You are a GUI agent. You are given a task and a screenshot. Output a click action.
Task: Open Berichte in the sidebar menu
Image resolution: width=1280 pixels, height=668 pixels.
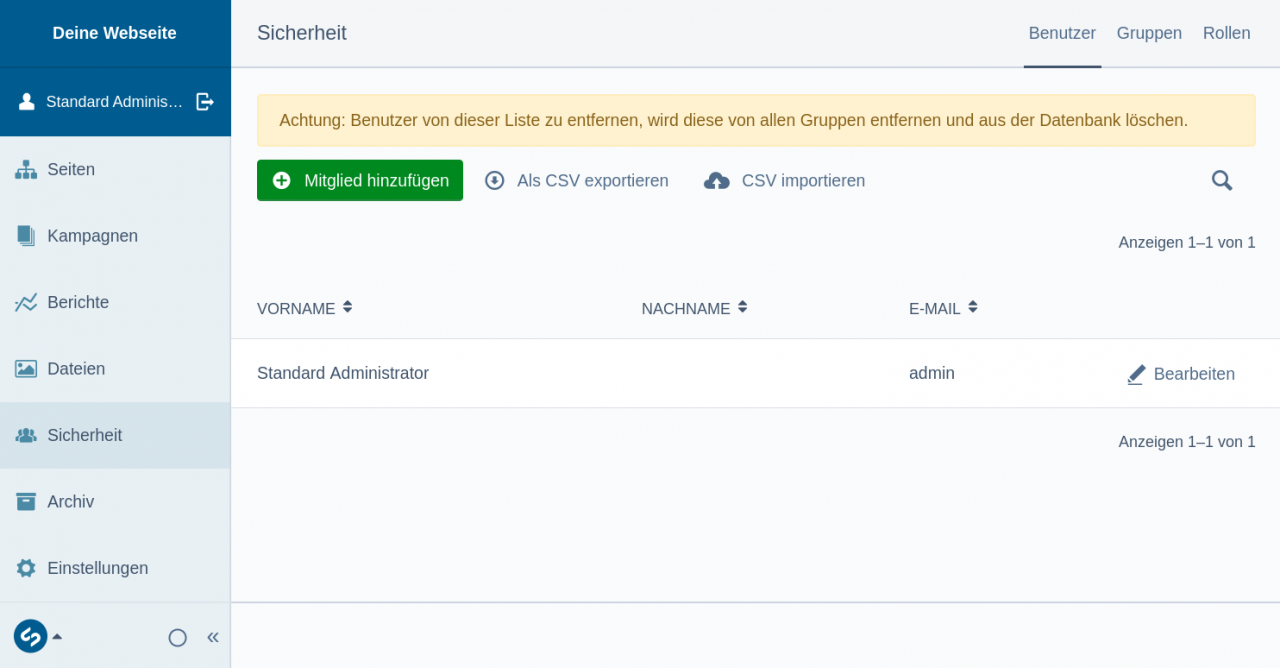coord(115,302)
